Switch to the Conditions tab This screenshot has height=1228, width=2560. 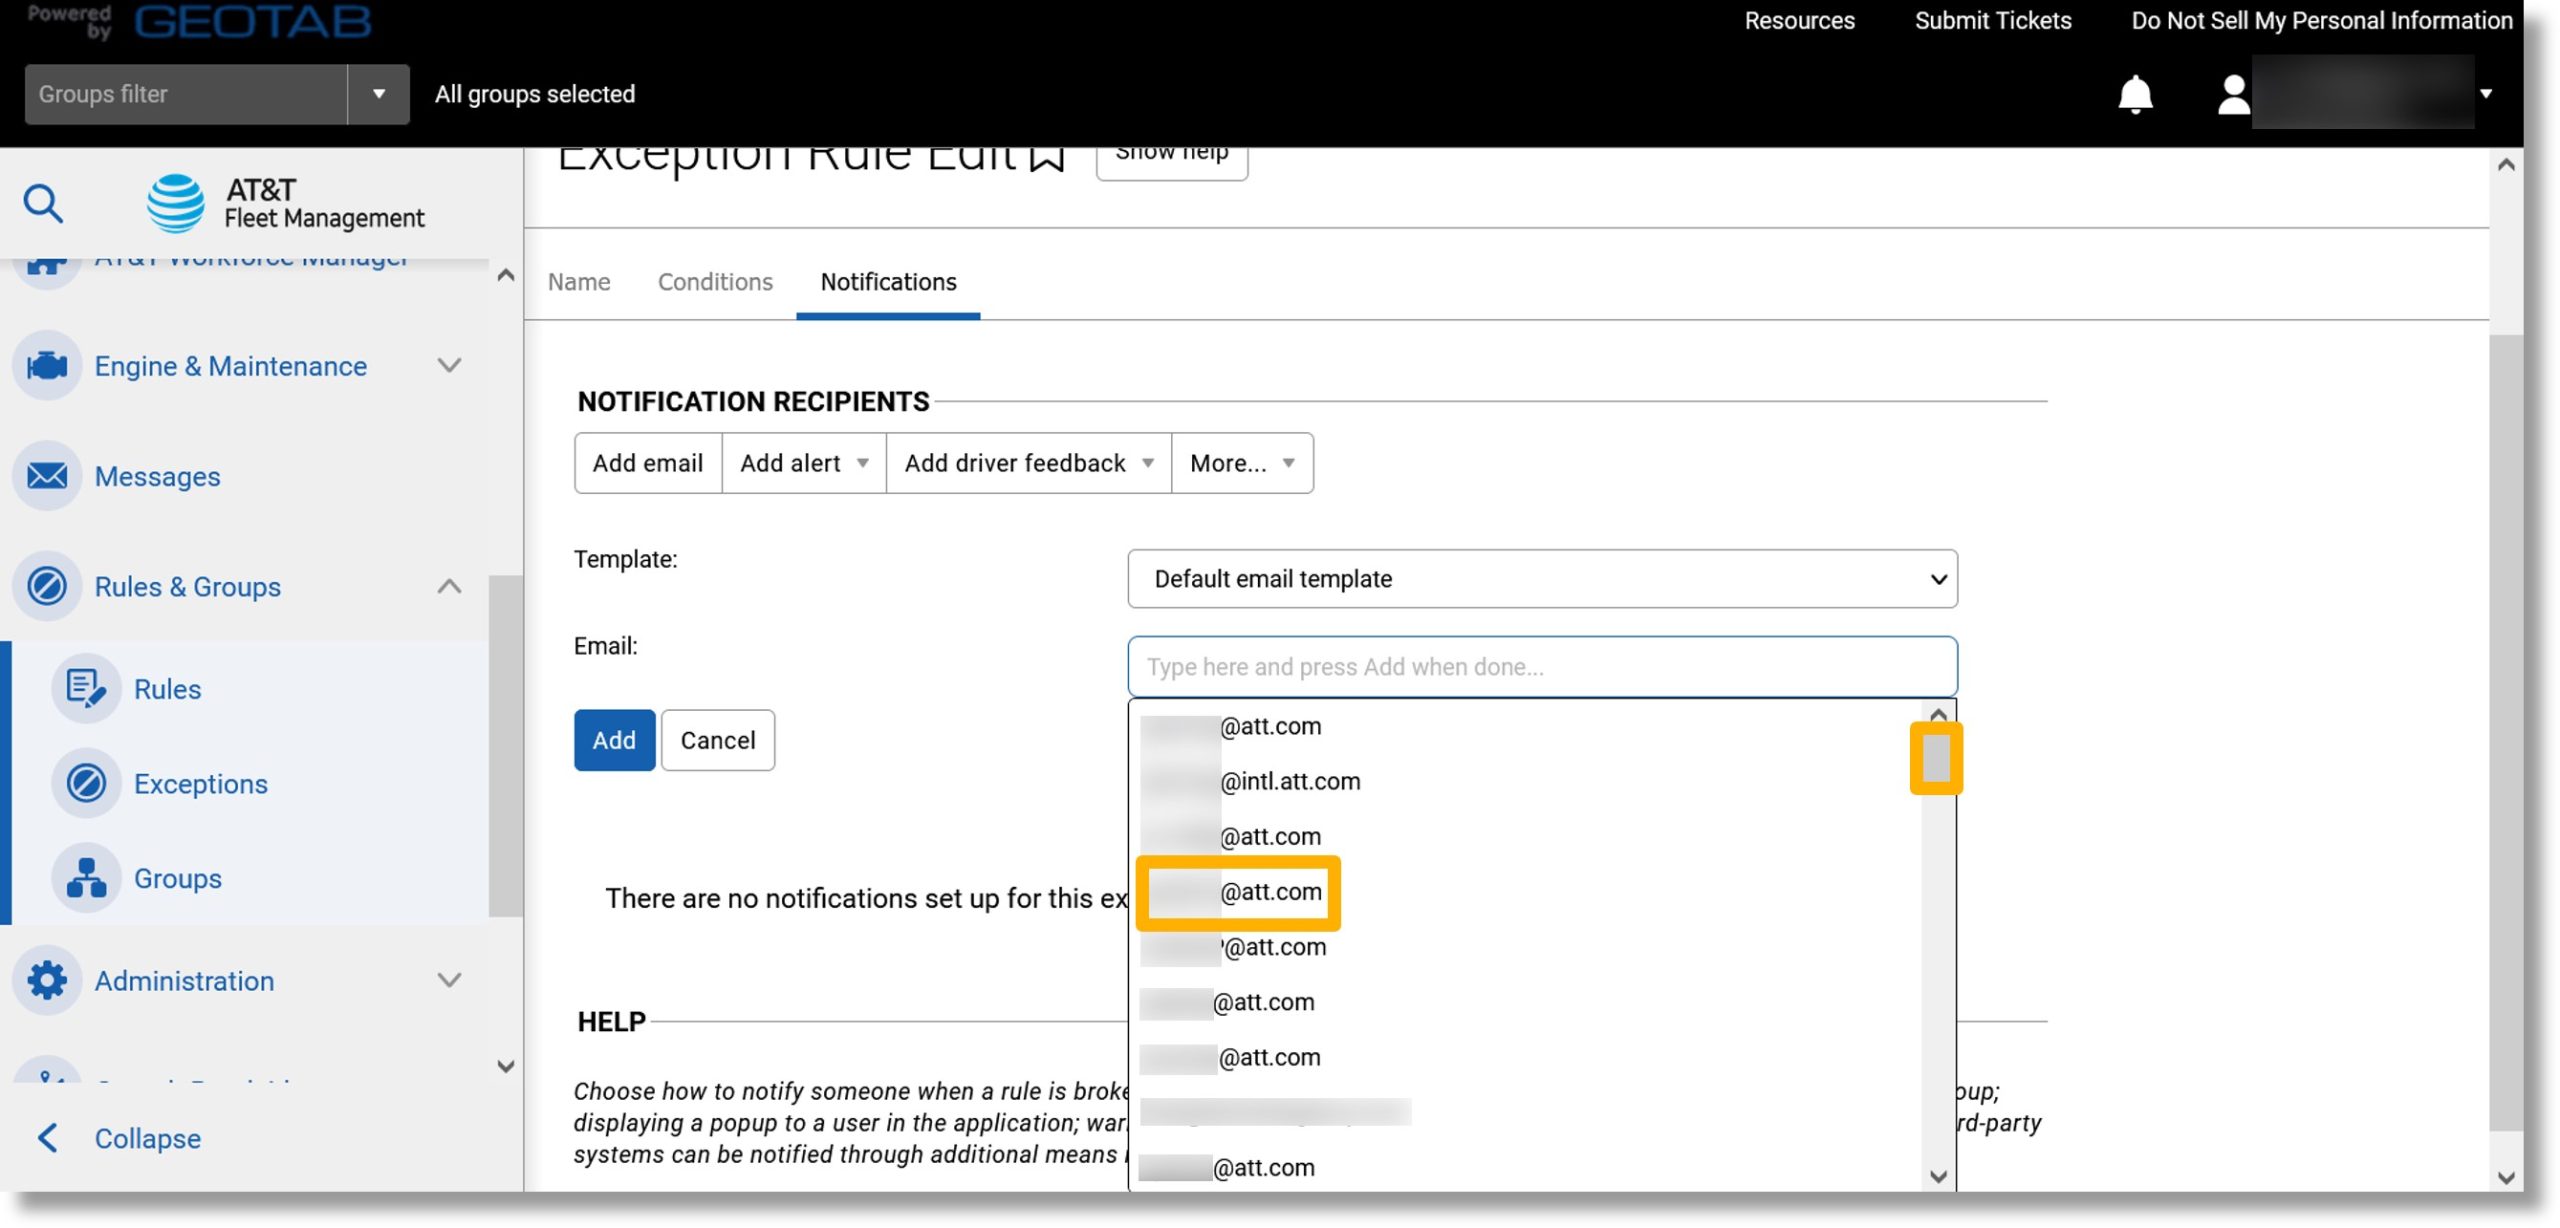click(x=715, y=282)
